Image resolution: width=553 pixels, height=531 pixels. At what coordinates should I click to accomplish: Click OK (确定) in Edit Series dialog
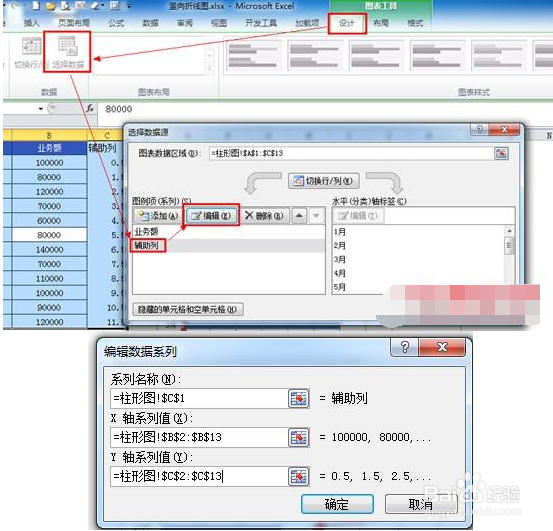(x=337, y=504)
